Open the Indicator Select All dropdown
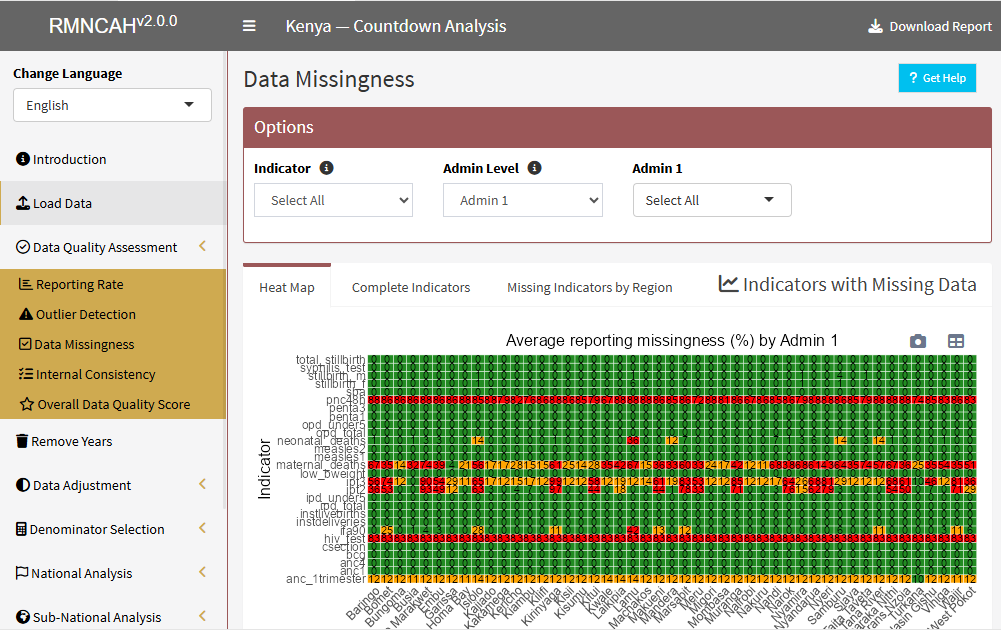Screen dimensions: 1001x630 (333, 200)
